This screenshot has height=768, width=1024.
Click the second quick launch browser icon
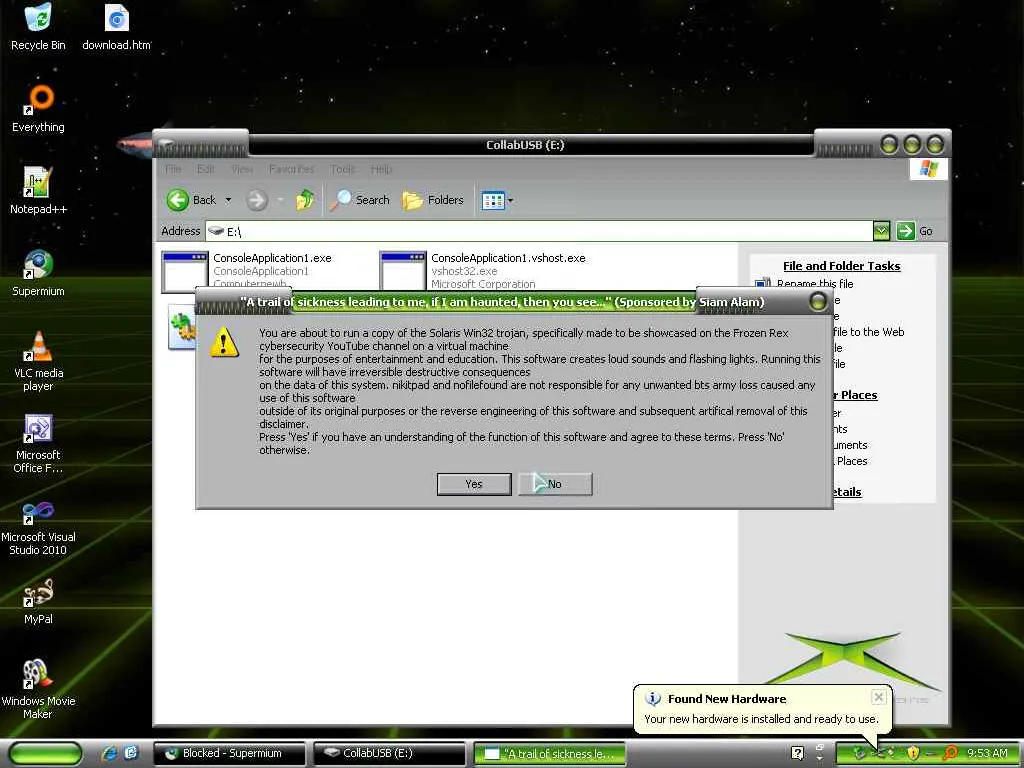(x=131, y=753)
